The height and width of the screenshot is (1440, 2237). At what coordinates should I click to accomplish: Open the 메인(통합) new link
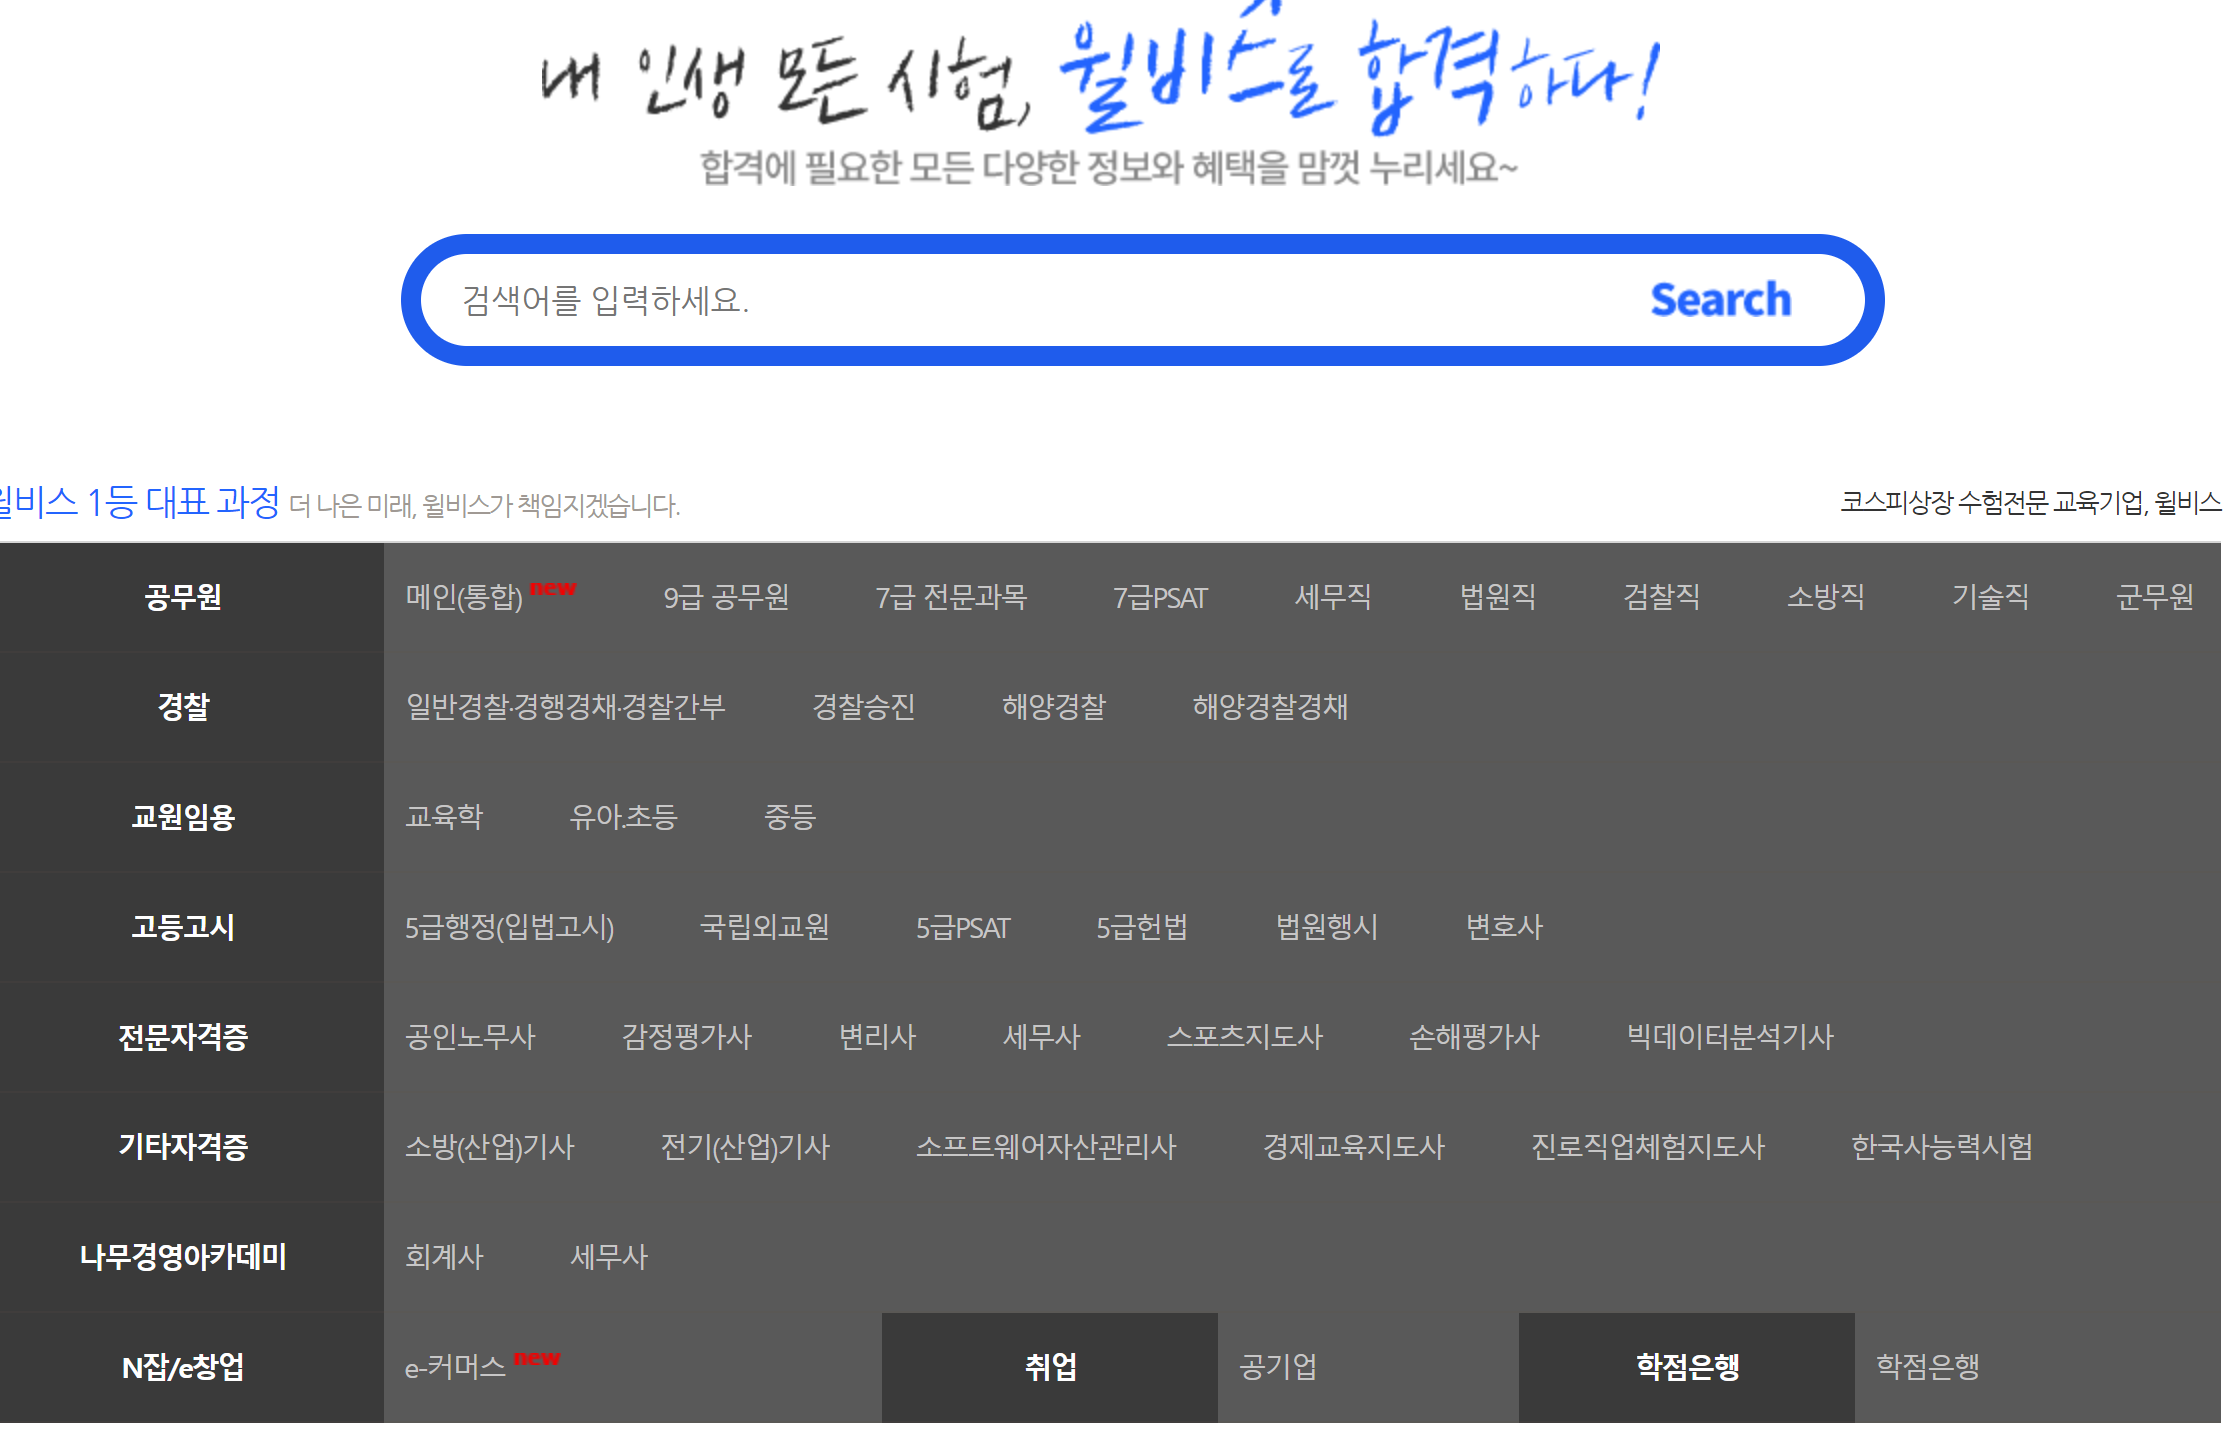pyautogui.click(x=465, y=597)
